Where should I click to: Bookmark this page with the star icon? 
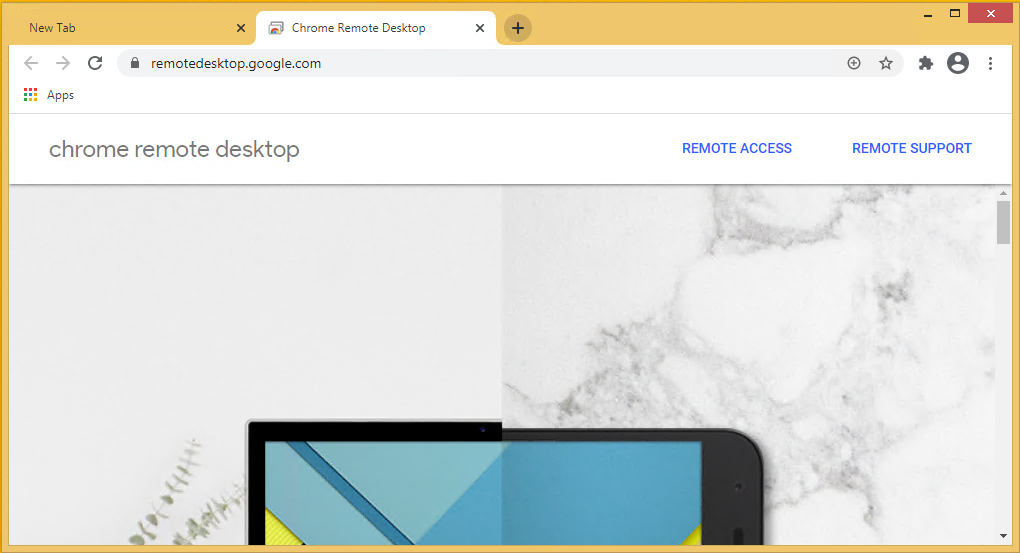click(x=886, y=63)
